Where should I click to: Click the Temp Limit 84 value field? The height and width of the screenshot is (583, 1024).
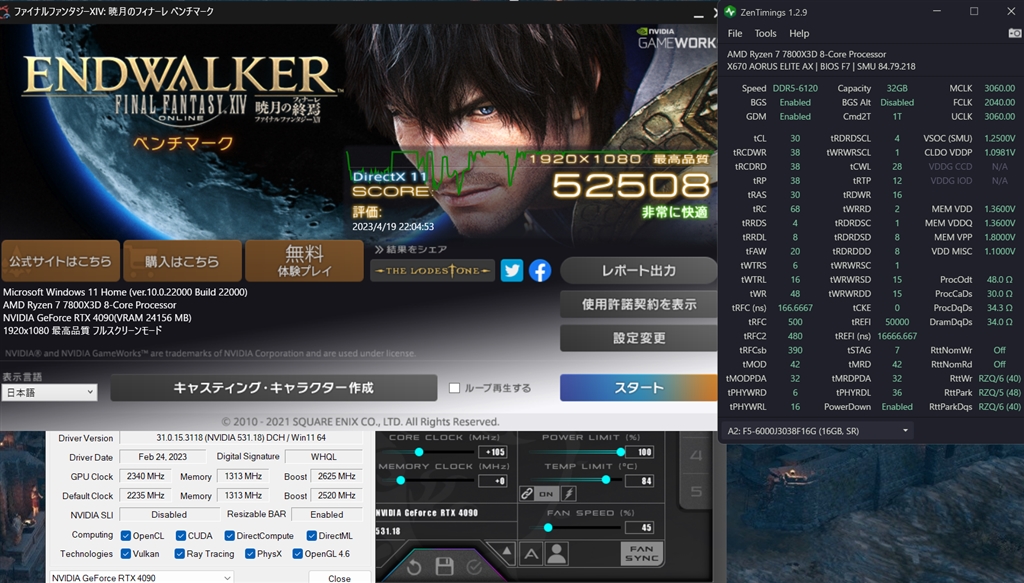click(x=640, y=481)
